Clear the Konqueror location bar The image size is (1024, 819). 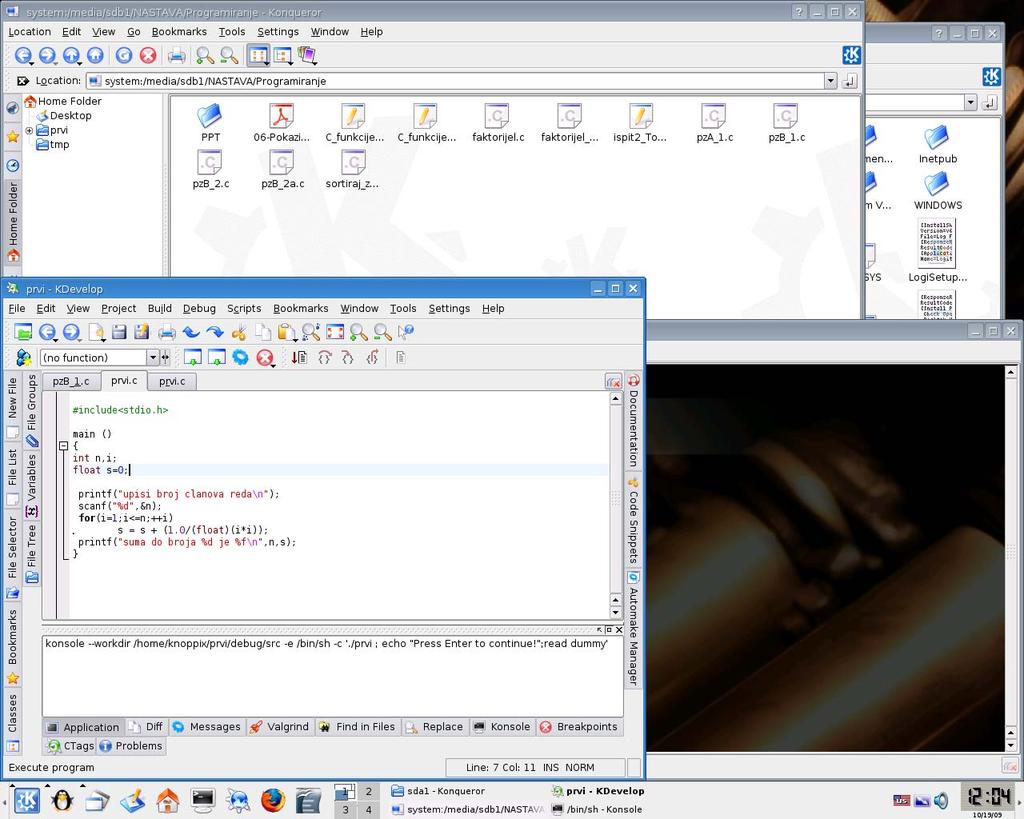click(23, 81)
